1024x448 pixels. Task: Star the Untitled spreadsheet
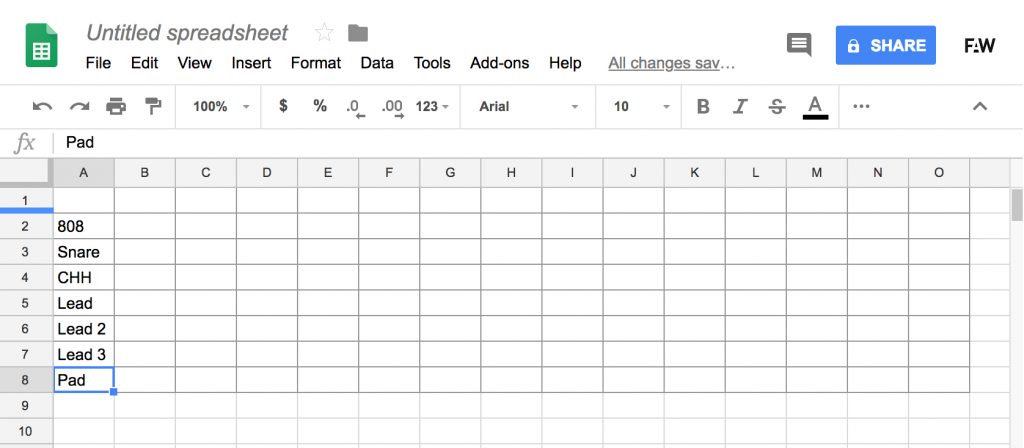(x=324, y=33)
